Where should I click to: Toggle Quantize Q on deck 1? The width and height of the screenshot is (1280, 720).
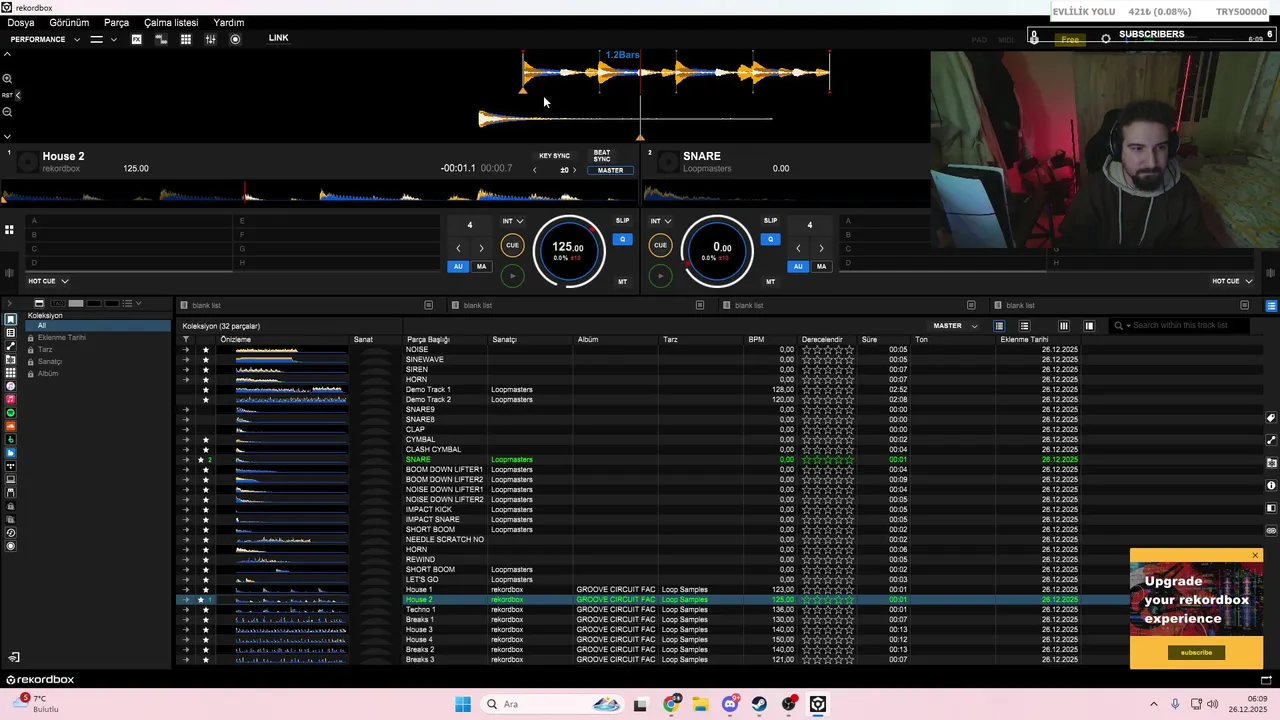[622, 239]
